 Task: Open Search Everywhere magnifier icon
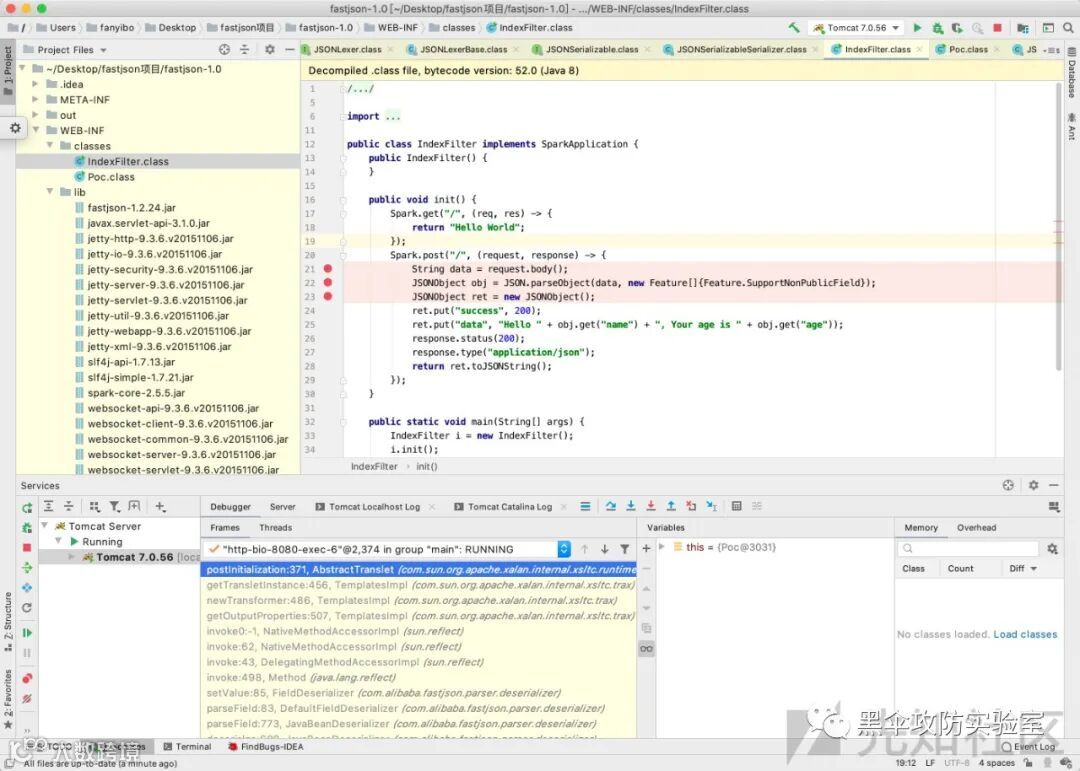point(1068,28)
